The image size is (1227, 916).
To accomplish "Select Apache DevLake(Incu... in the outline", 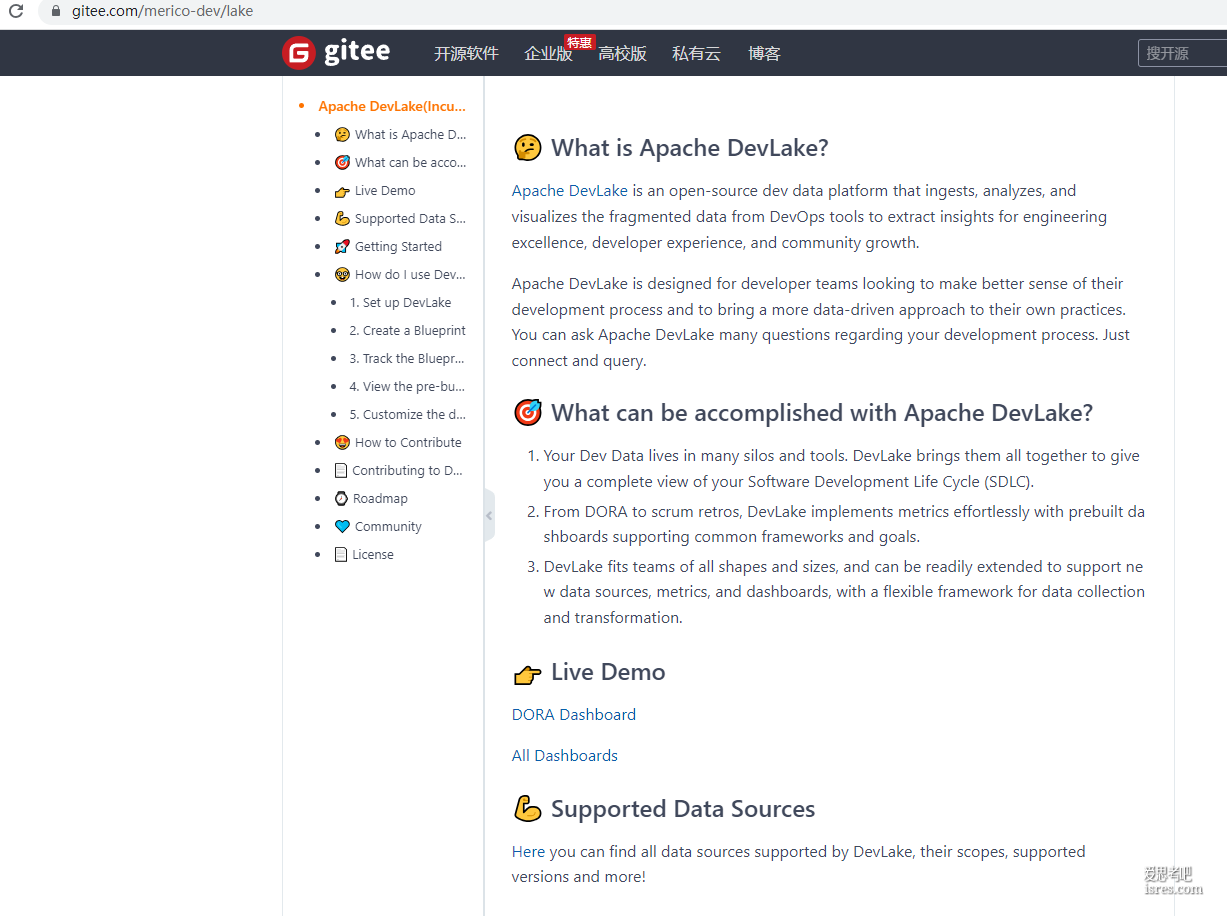I will pos(392,107).
